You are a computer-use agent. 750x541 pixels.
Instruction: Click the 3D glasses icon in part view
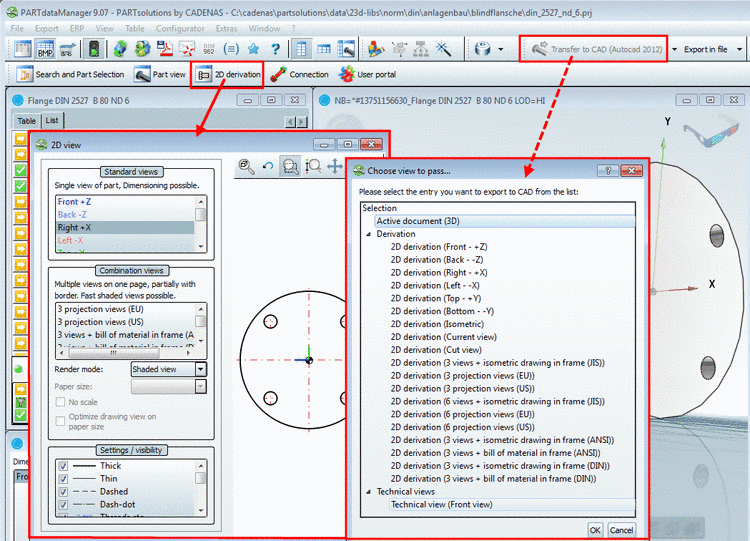click(709, 131)
